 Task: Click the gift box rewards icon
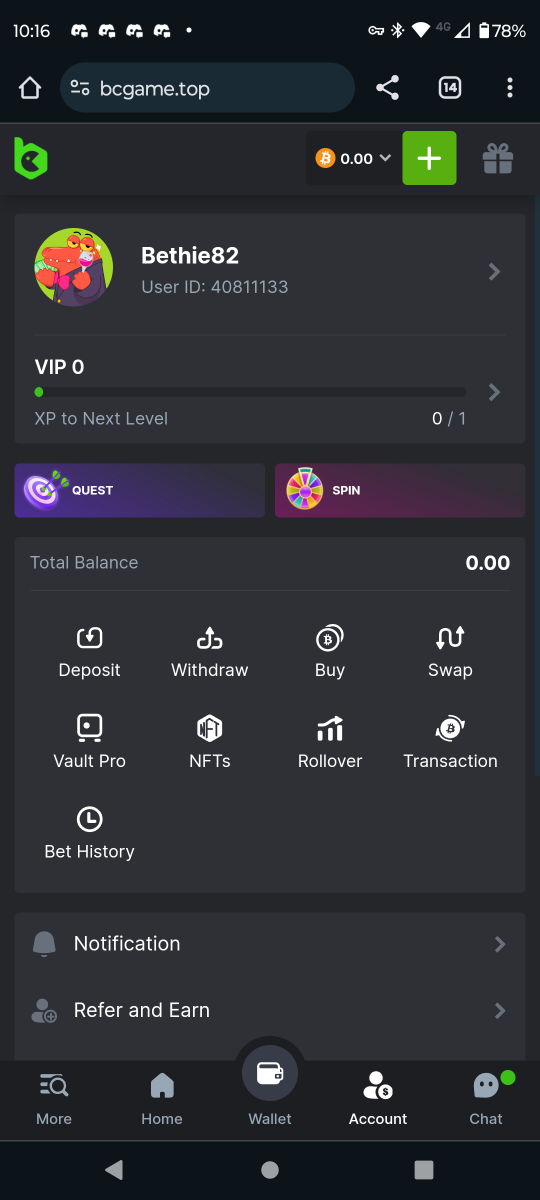click(498, 159)
